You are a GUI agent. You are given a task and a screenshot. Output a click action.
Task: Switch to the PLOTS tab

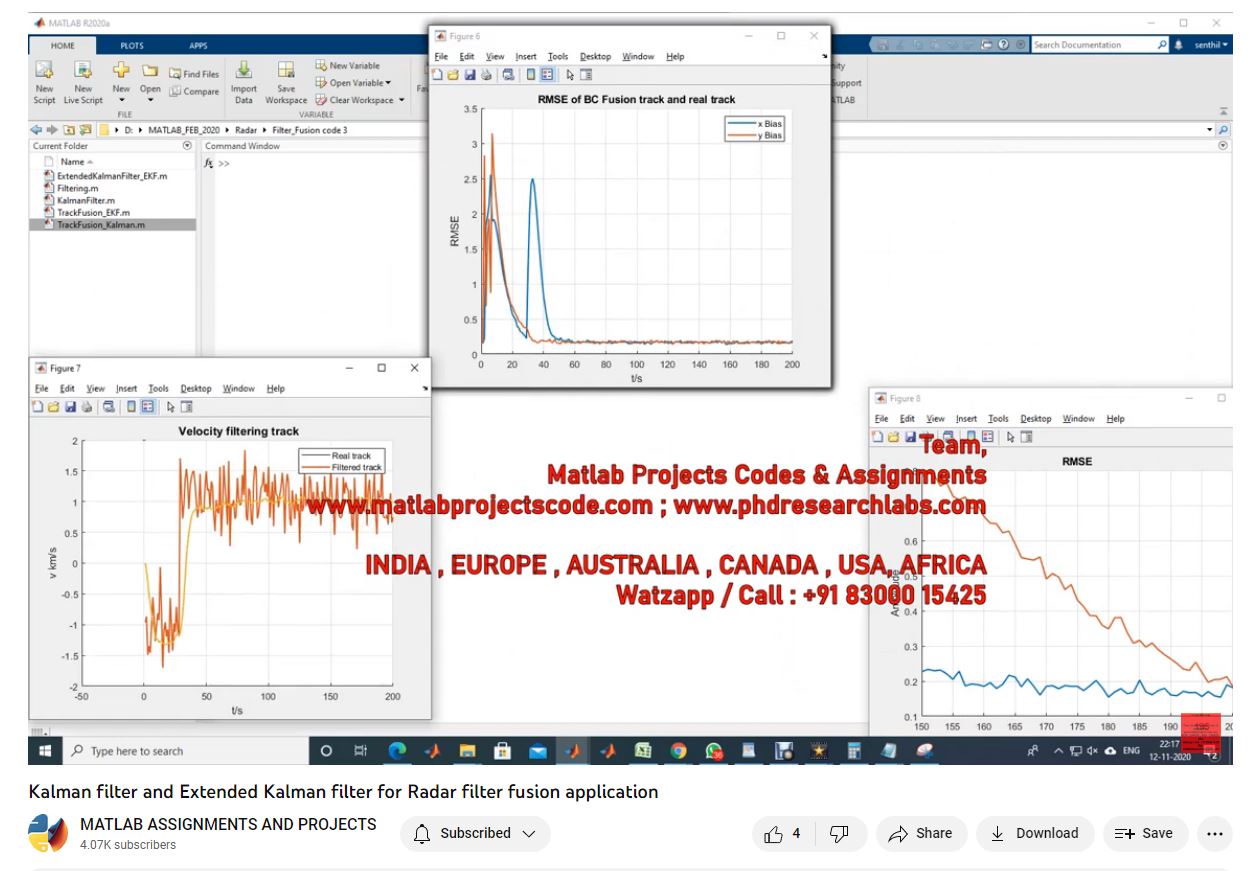[132, 45]
